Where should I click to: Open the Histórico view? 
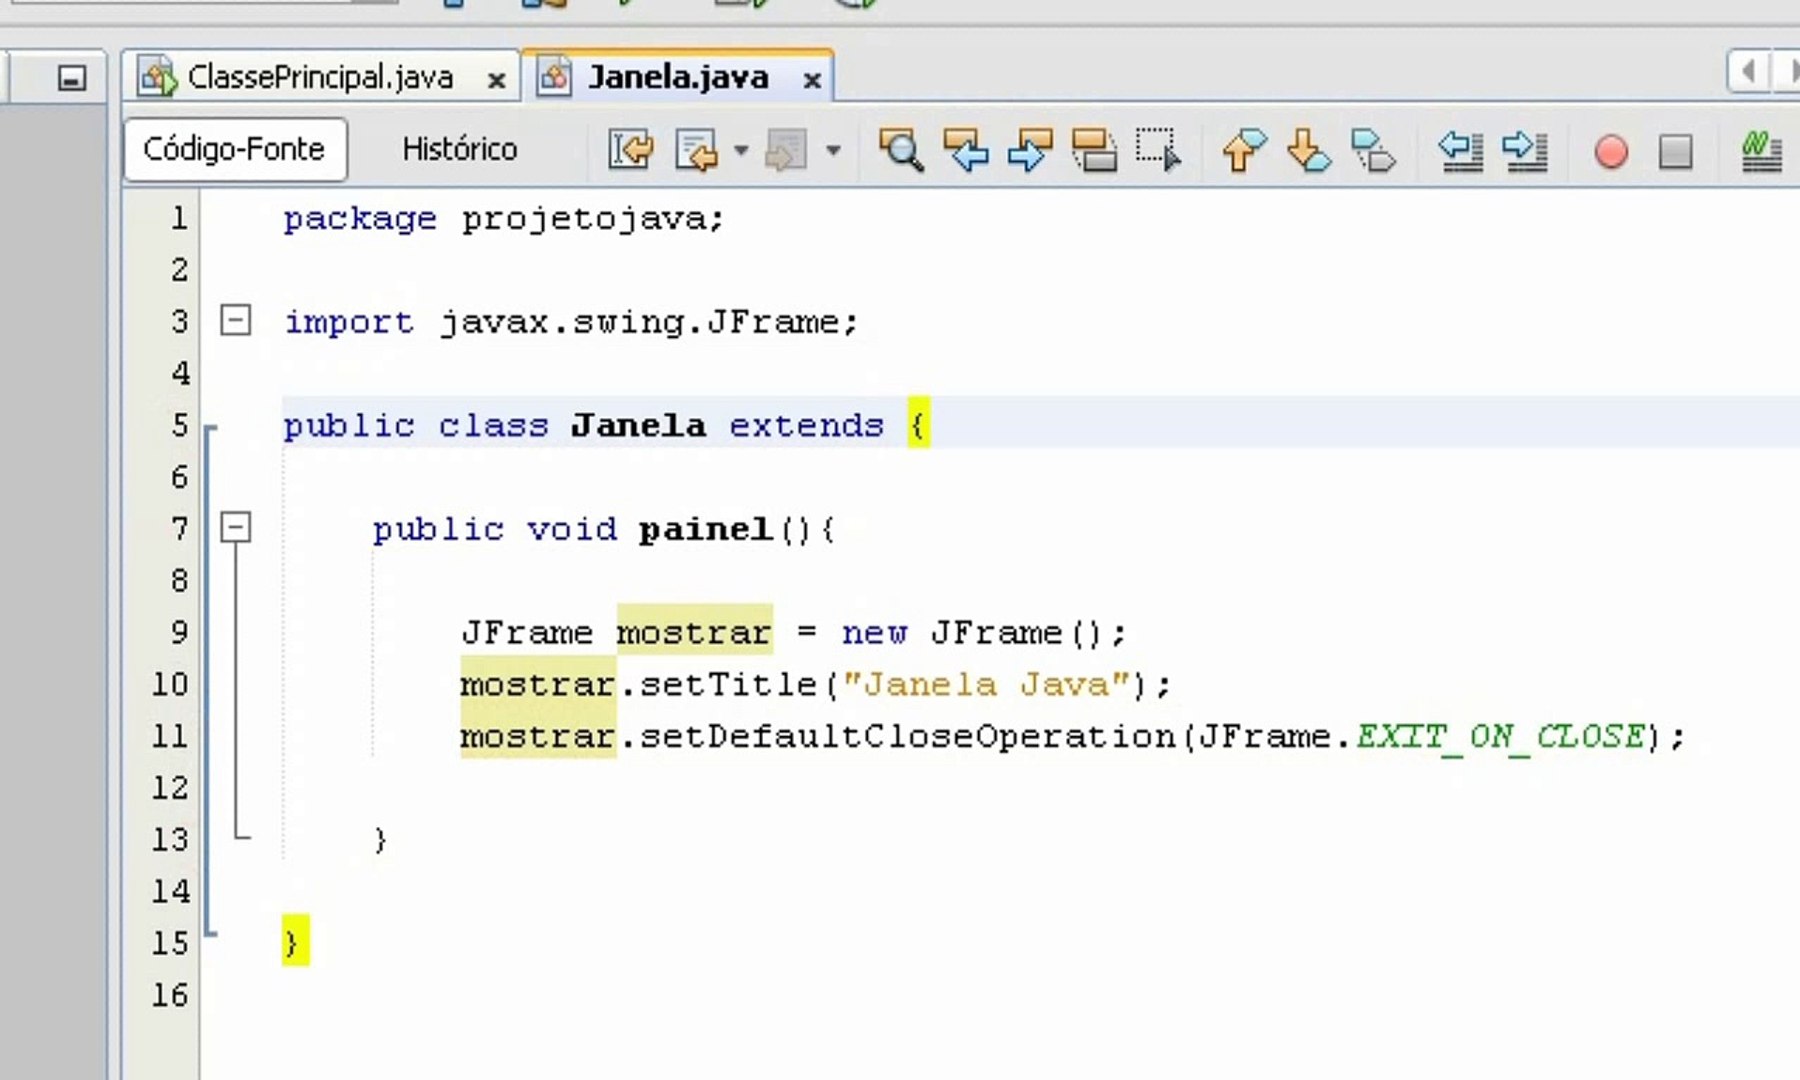pyautogui.click(x=459, y=148)
